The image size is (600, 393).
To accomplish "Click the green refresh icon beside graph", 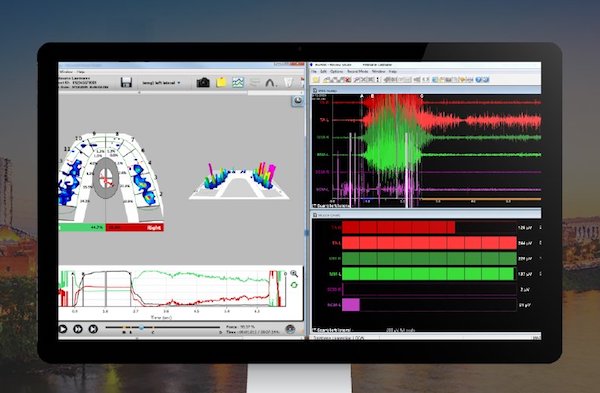I will pyautogui.click(x=294, y=285).
